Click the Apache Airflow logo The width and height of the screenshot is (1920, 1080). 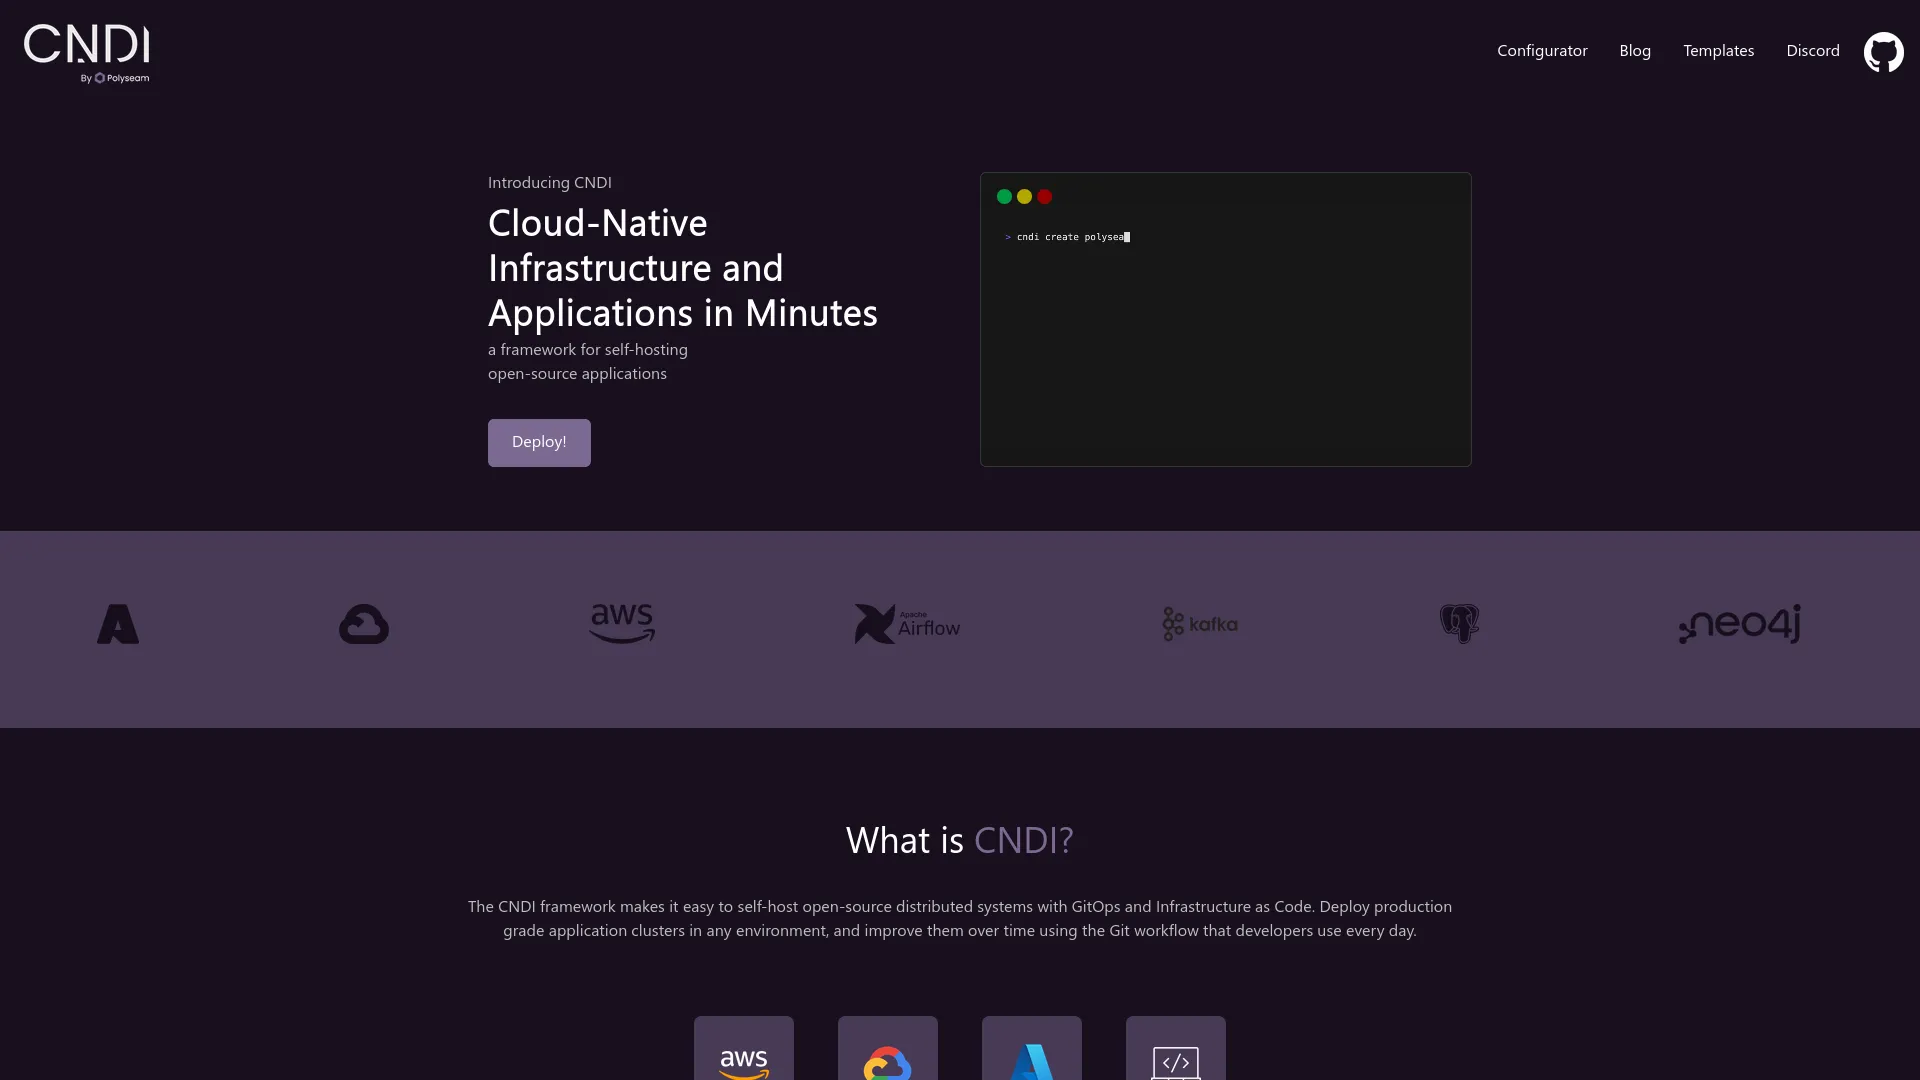907,624
